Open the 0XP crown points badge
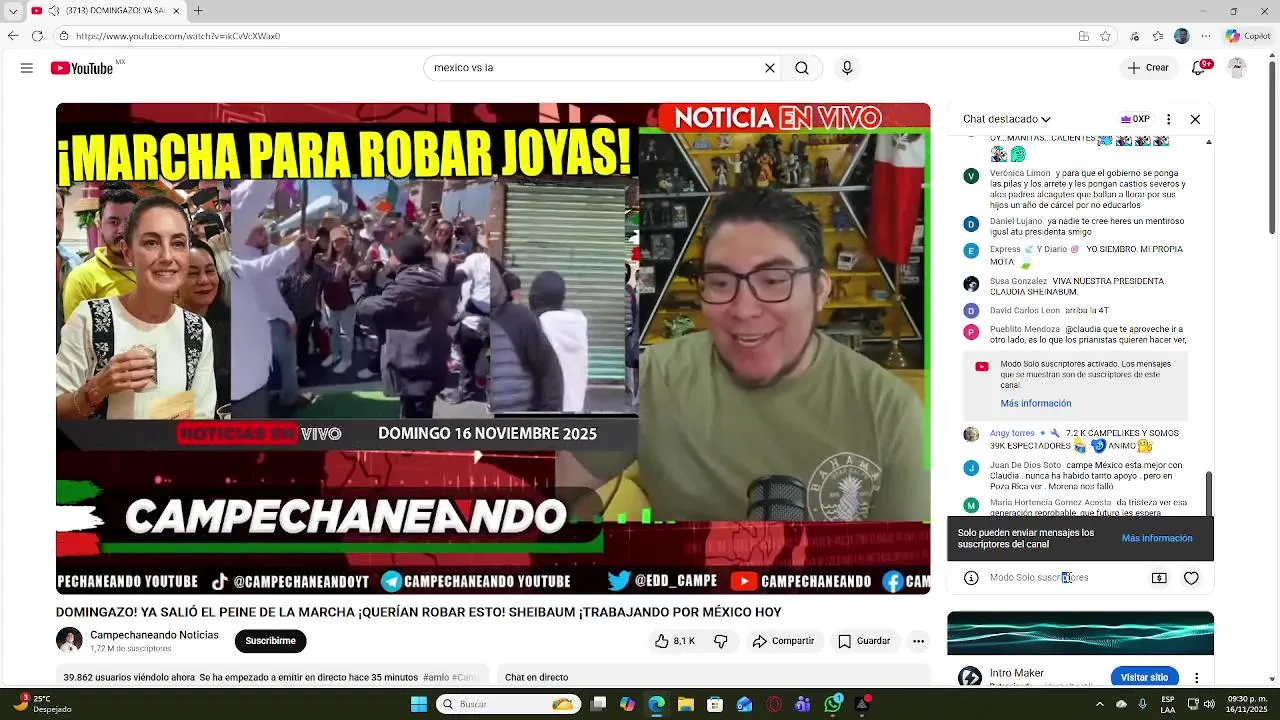The width and height of the screenshot is (1280, 720). point(1135,119)
